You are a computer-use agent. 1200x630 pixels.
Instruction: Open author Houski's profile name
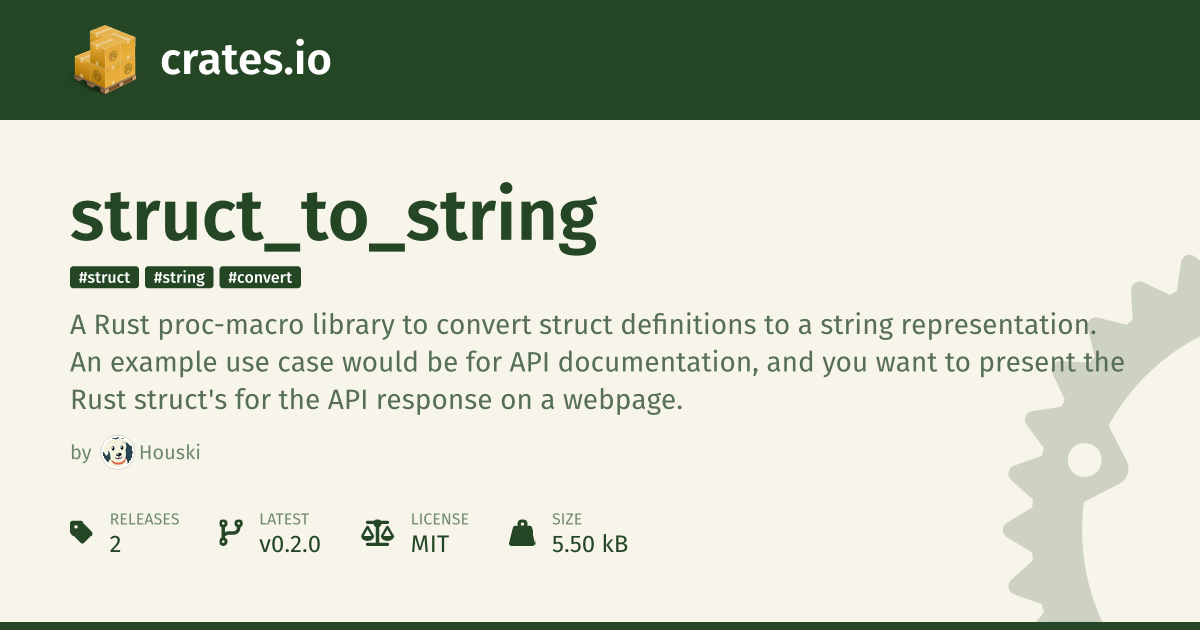pyautogui.click(x=170, y=453)
